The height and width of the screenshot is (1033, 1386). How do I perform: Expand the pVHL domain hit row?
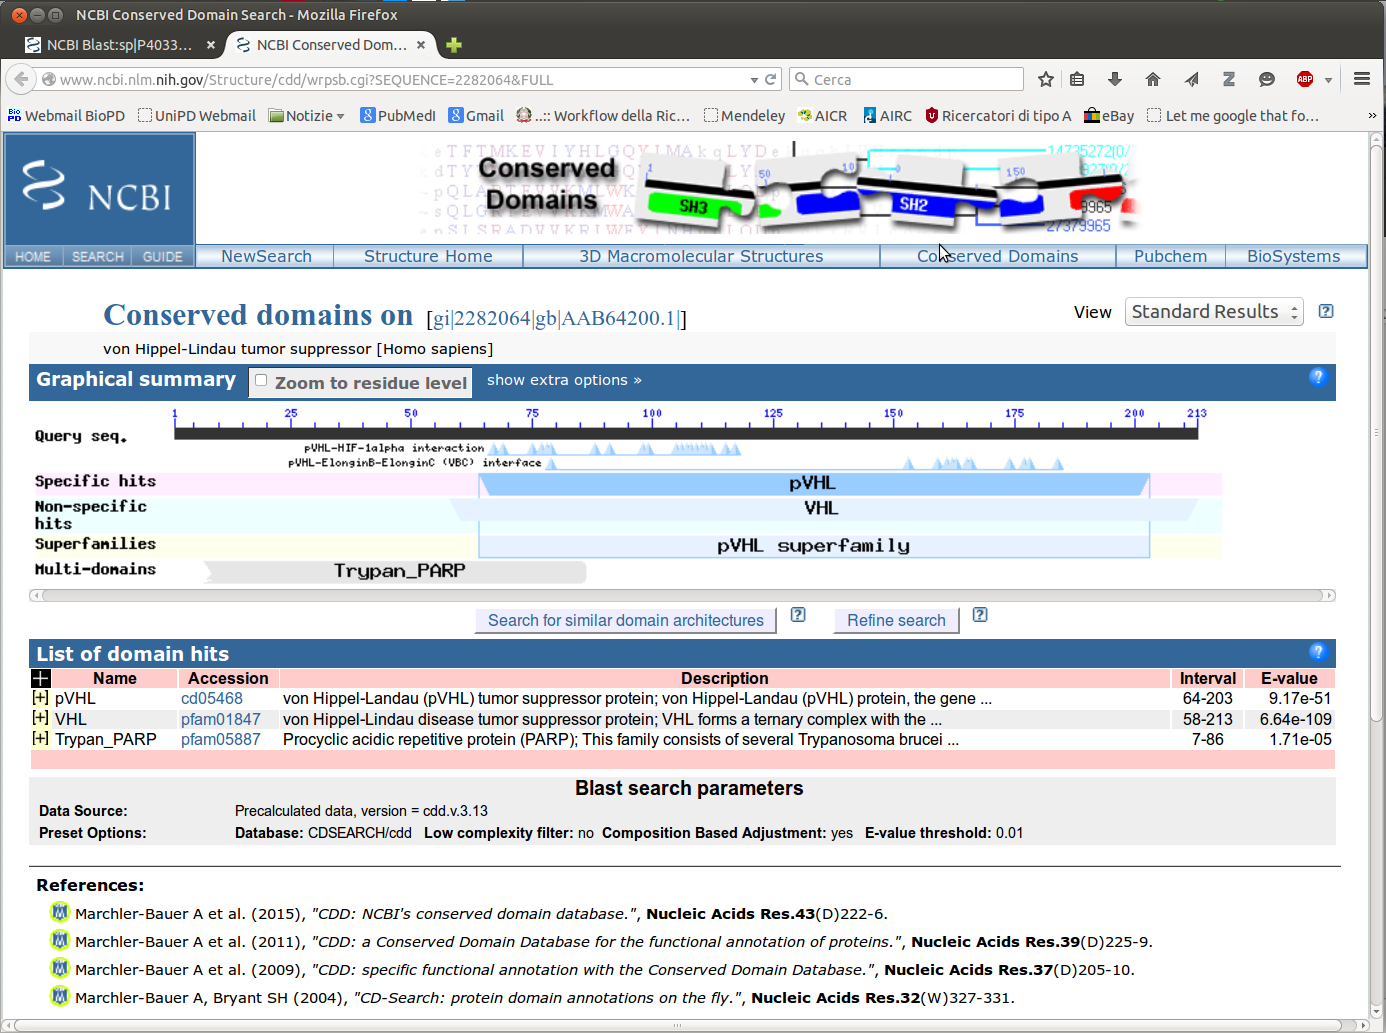[x=40, y=697]
